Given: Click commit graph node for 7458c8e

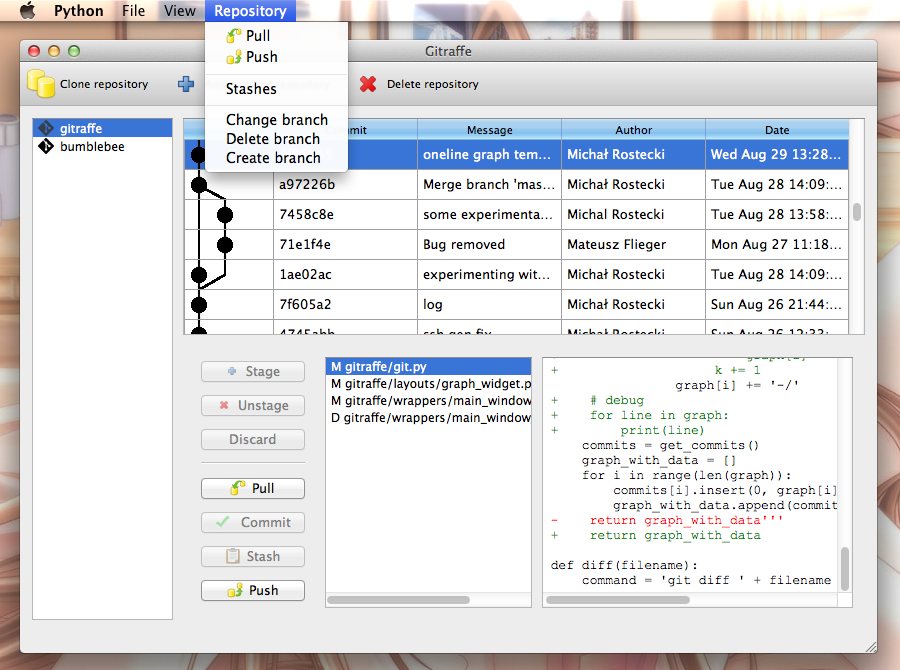Looking at the screenshot, I should click(225, 215).
